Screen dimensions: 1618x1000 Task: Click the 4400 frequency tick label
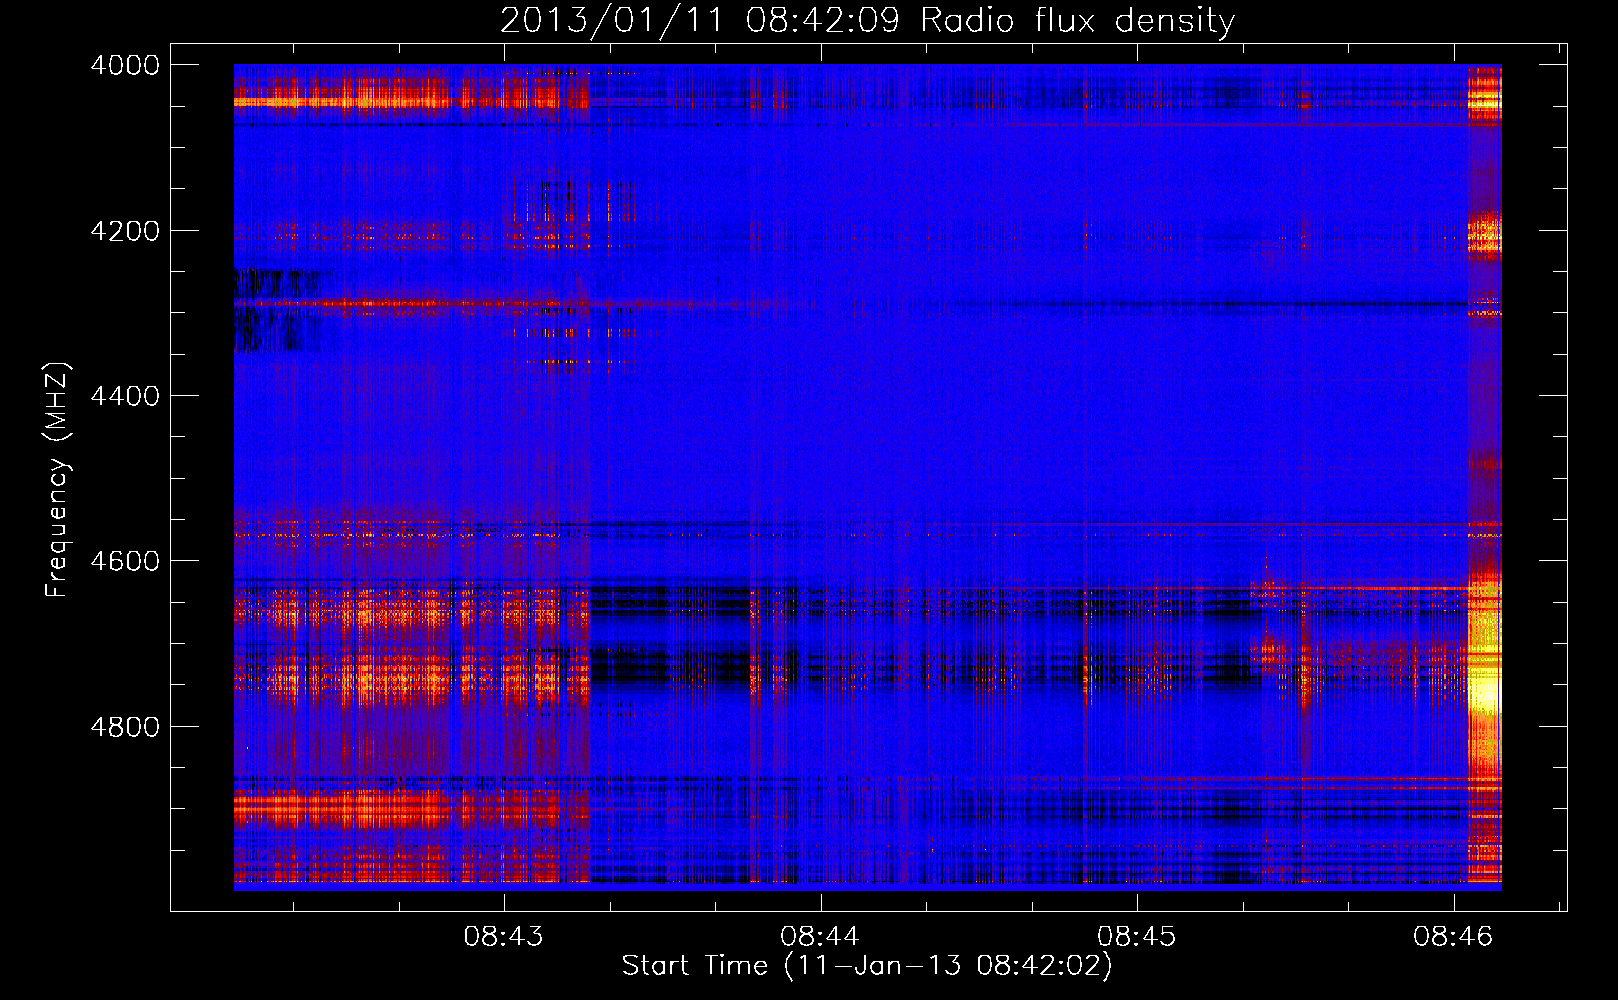tap(125, 396)
